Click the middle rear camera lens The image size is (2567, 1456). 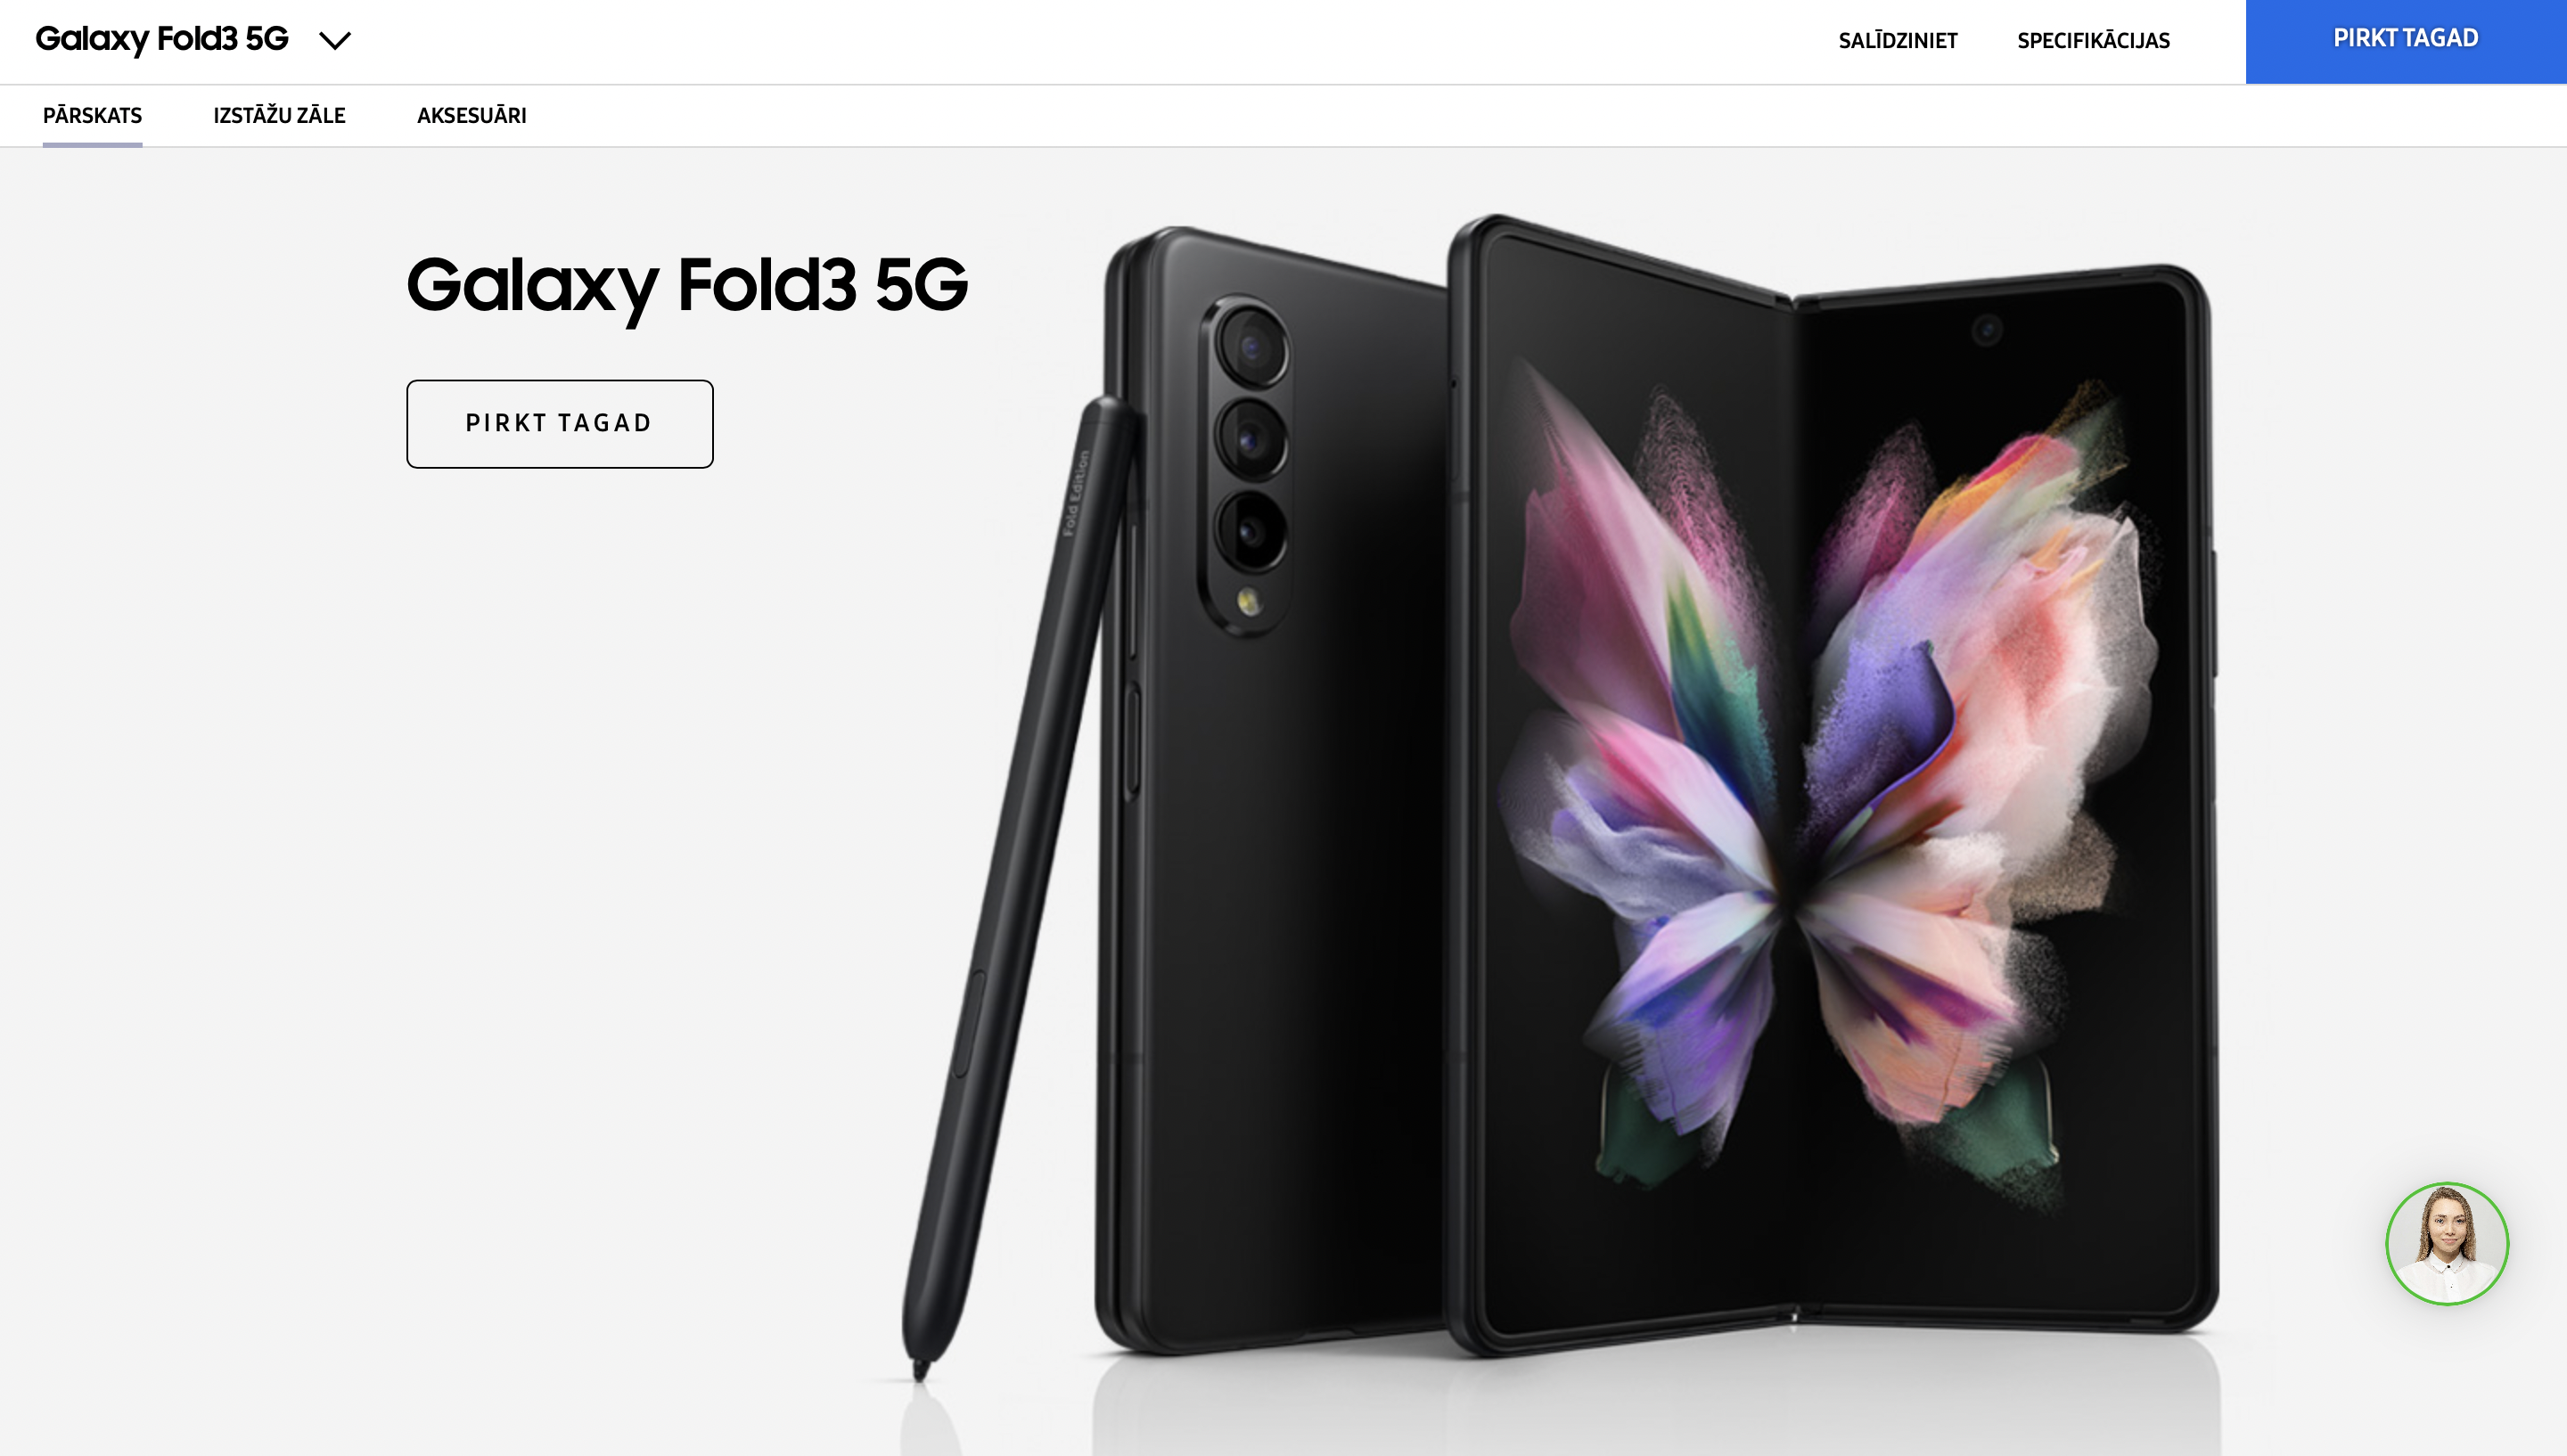coord(1250,439)
